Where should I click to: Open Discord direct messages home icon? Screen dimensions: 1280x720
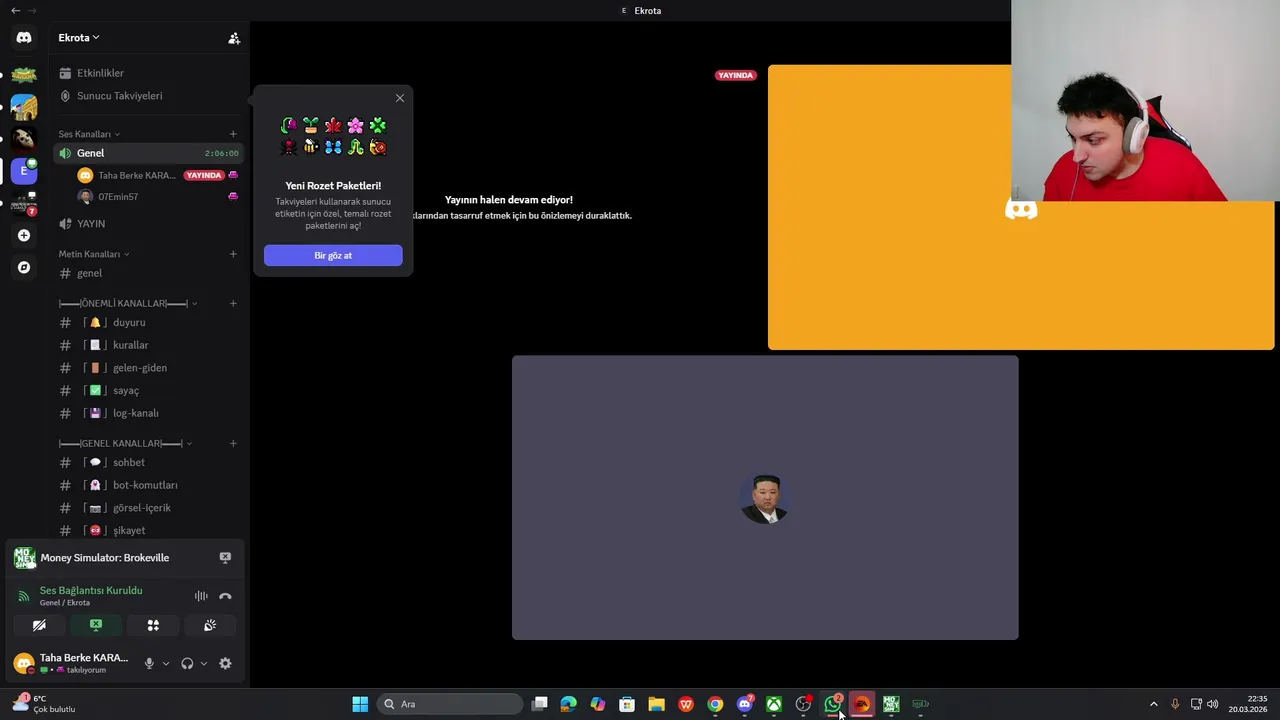pyautogui.click(x=24, y=37)
